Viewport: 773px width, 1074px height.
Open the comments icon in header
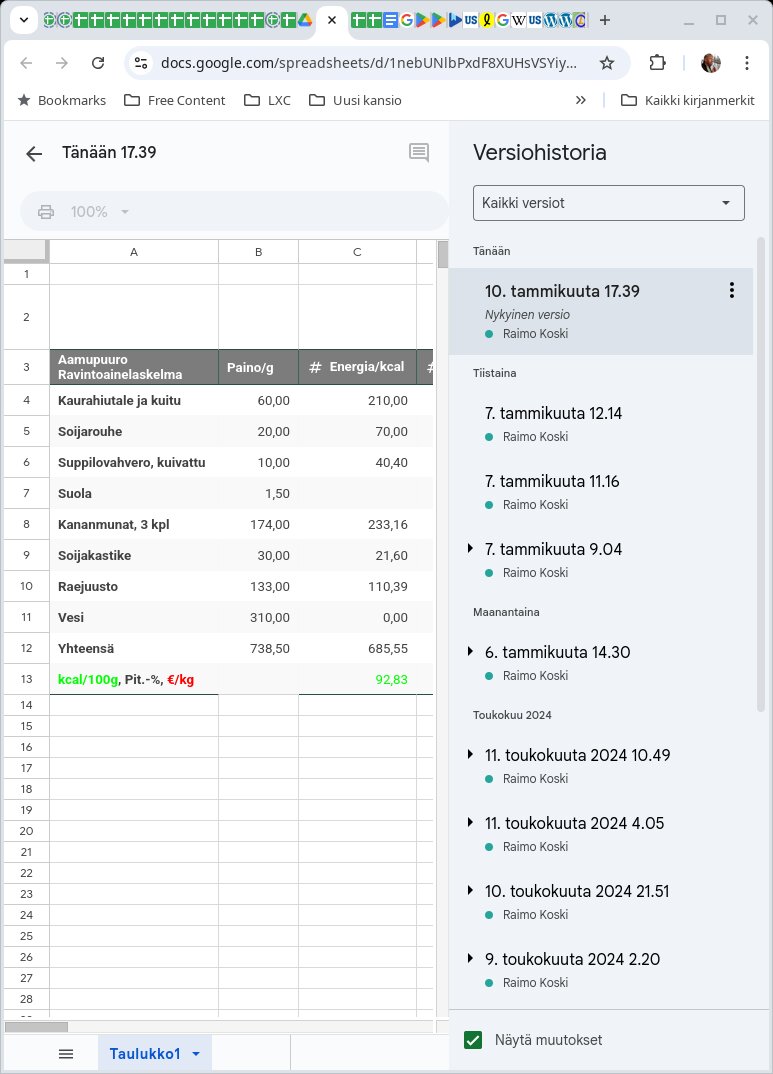[419, 153]
